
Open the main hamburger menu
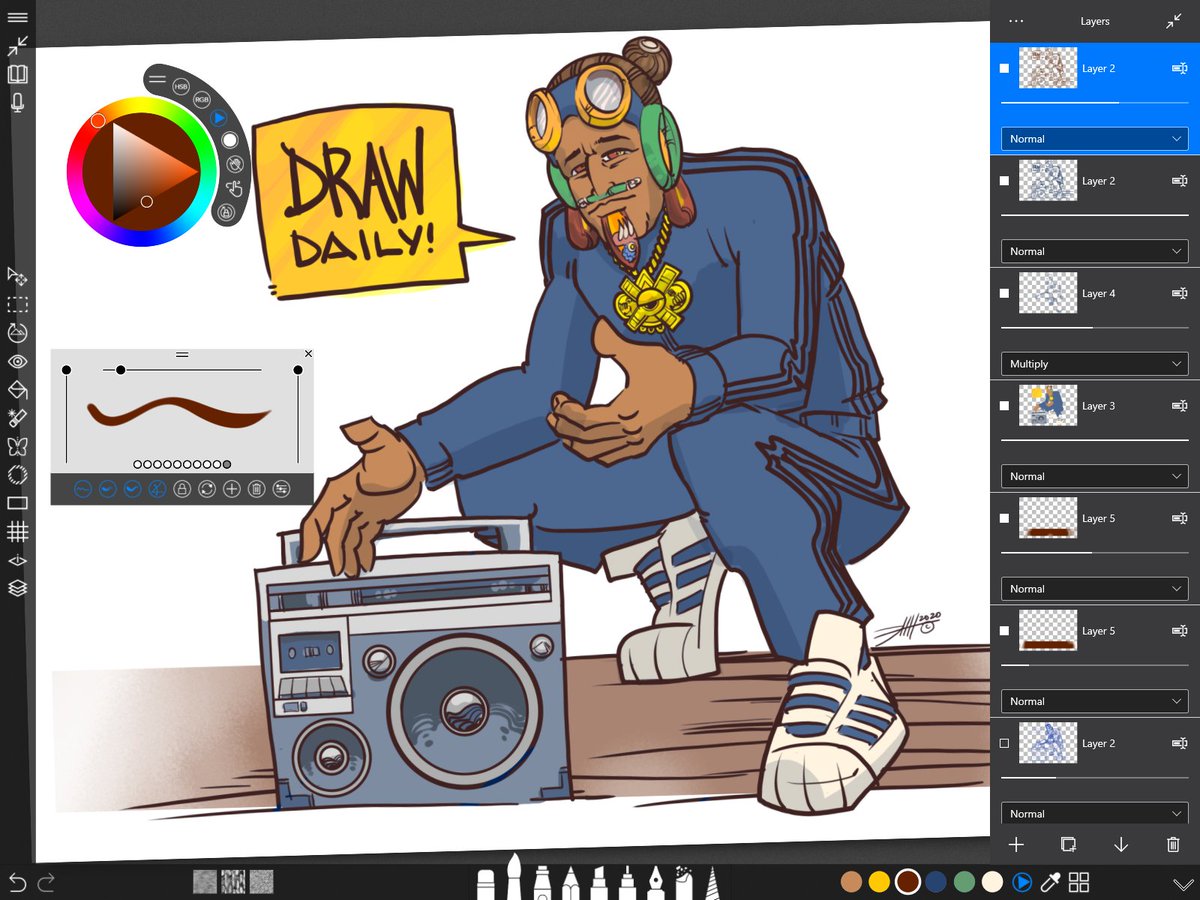tap(17, 17)
